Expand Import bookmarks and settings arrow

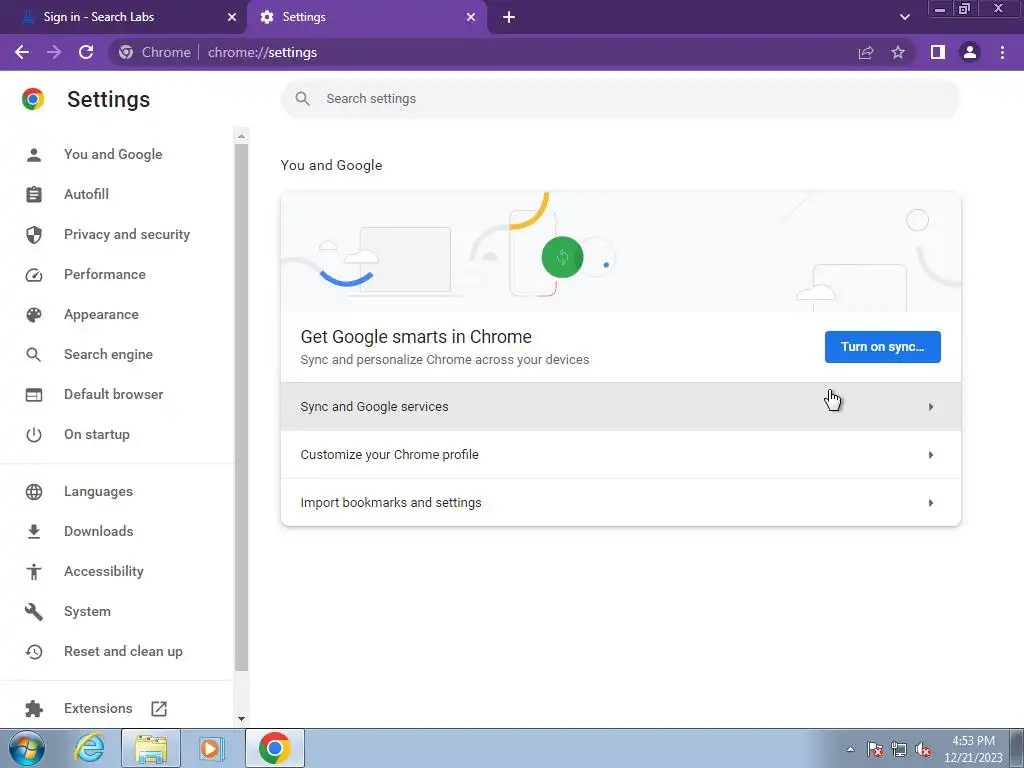pos(931,503)
